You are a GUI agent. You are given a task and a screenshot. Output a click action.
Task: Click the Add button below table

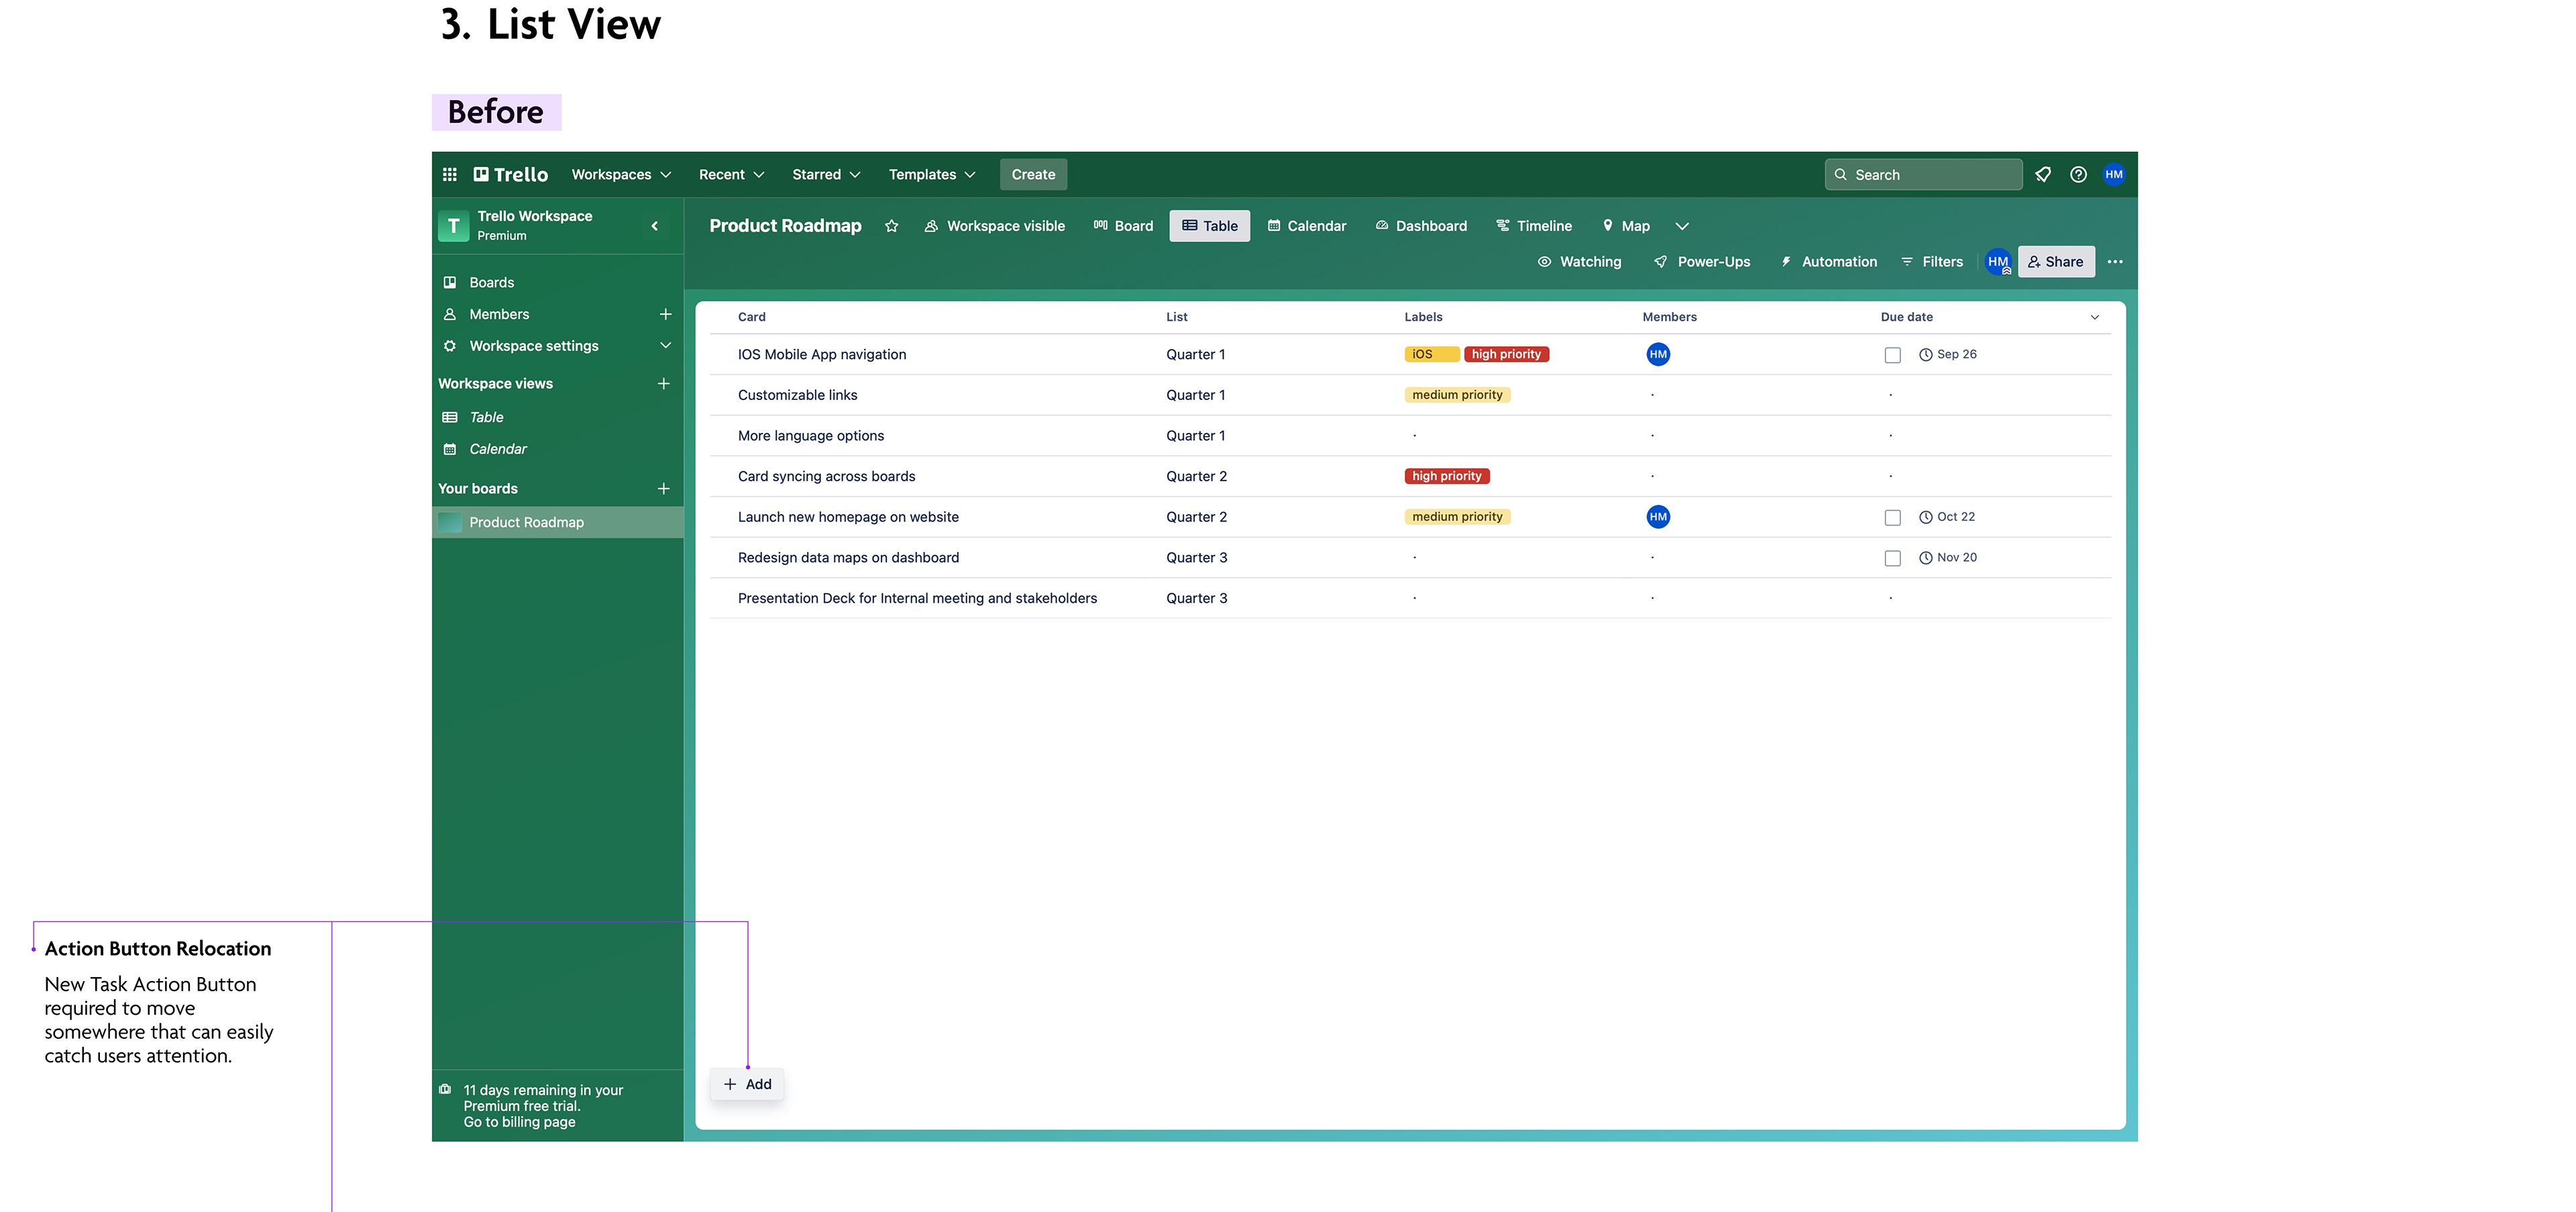coord(746,1084)
